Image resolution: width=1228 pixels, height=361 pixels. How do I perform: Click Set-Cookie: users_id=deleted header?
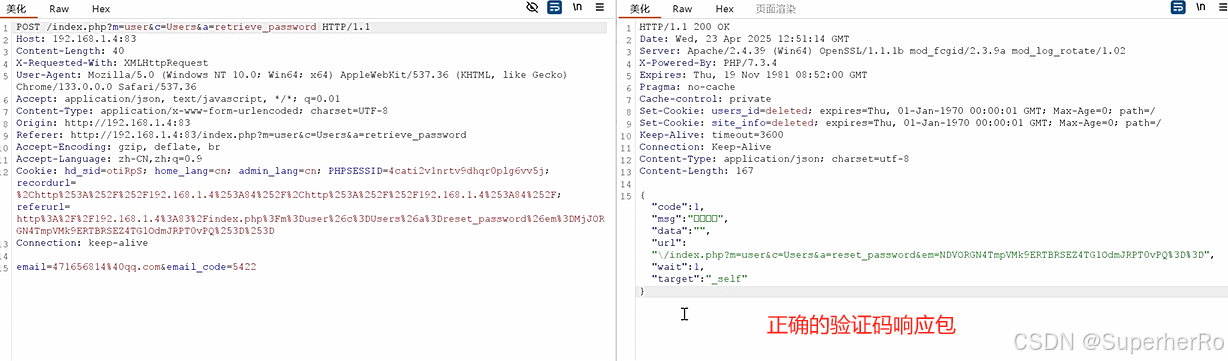coord(897,110)
